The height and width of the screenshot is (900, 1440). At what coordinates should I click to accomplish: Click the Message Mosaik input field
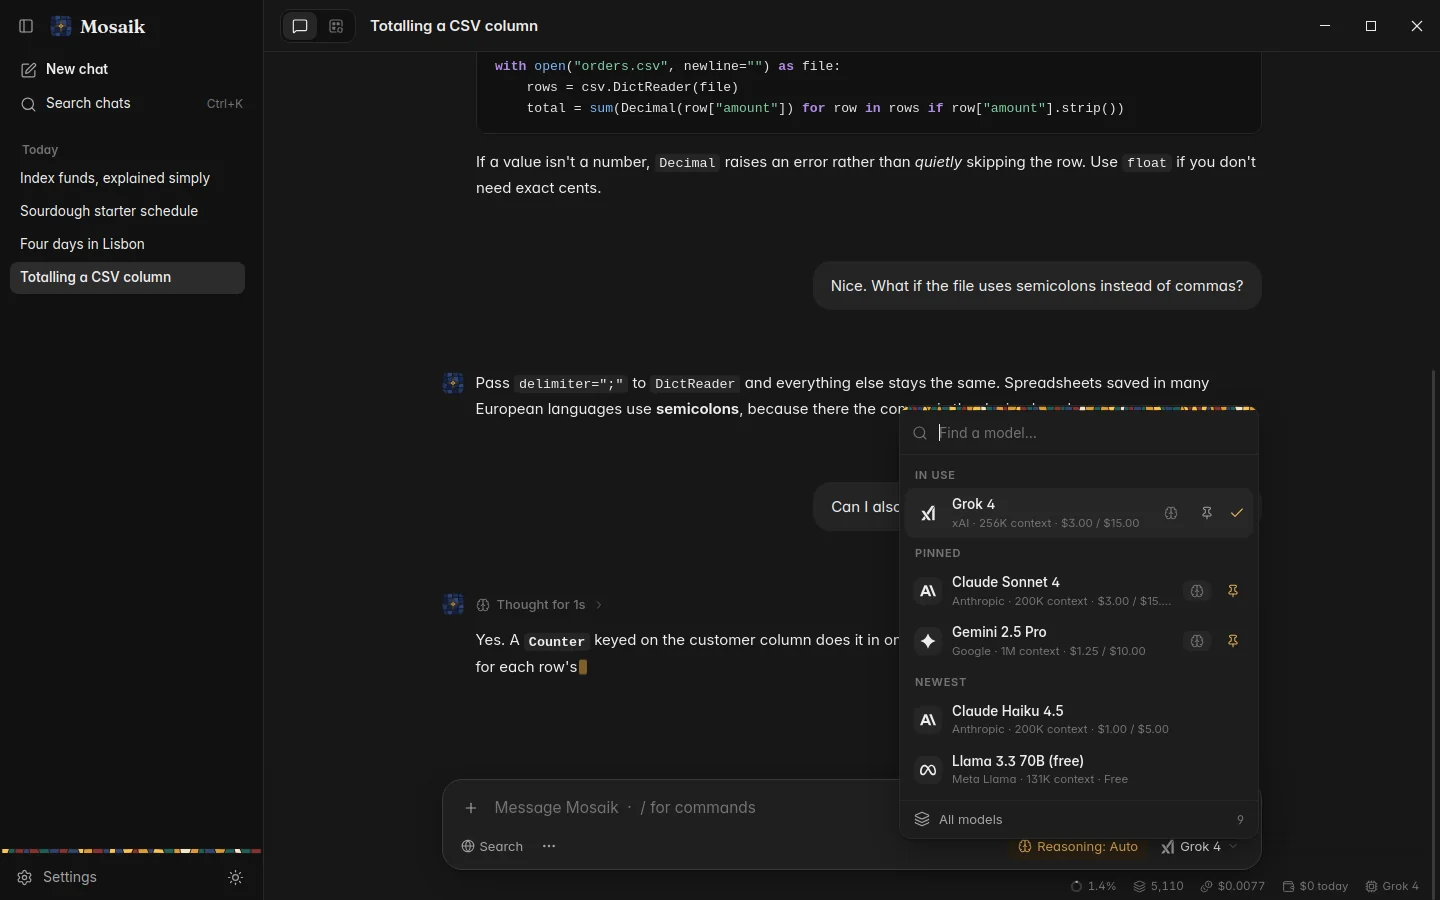(690, 808)
